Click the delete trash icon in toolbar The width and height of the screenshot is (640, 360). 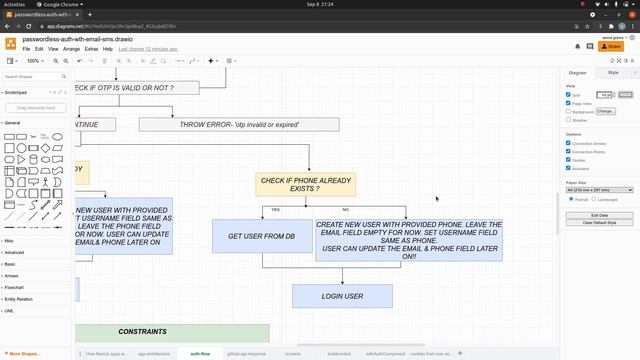pos(104,61)
